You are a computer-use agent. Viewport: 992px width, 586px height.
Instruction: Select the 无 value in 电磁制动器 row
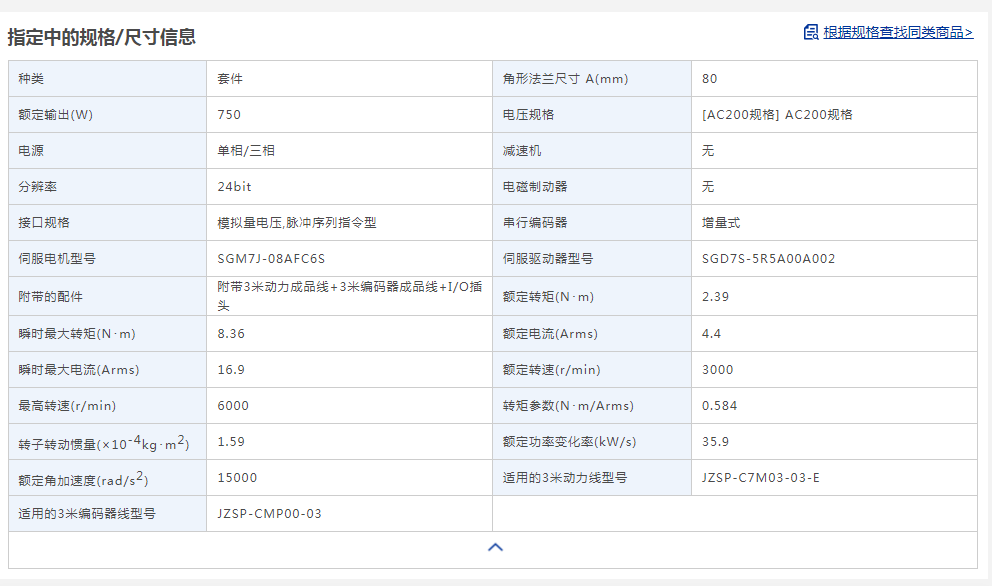(x=708, y=187)
